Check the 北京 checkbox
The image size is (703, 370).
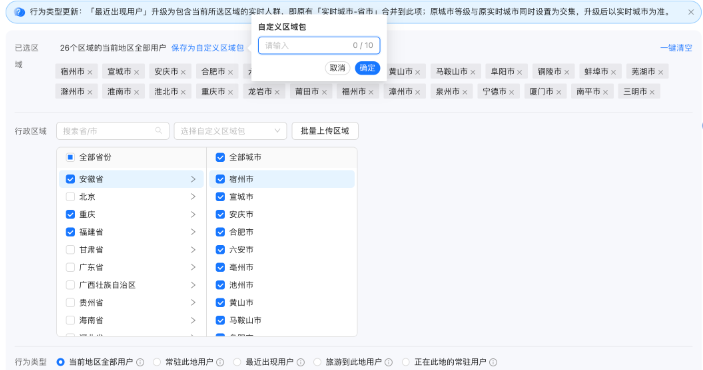70,196
